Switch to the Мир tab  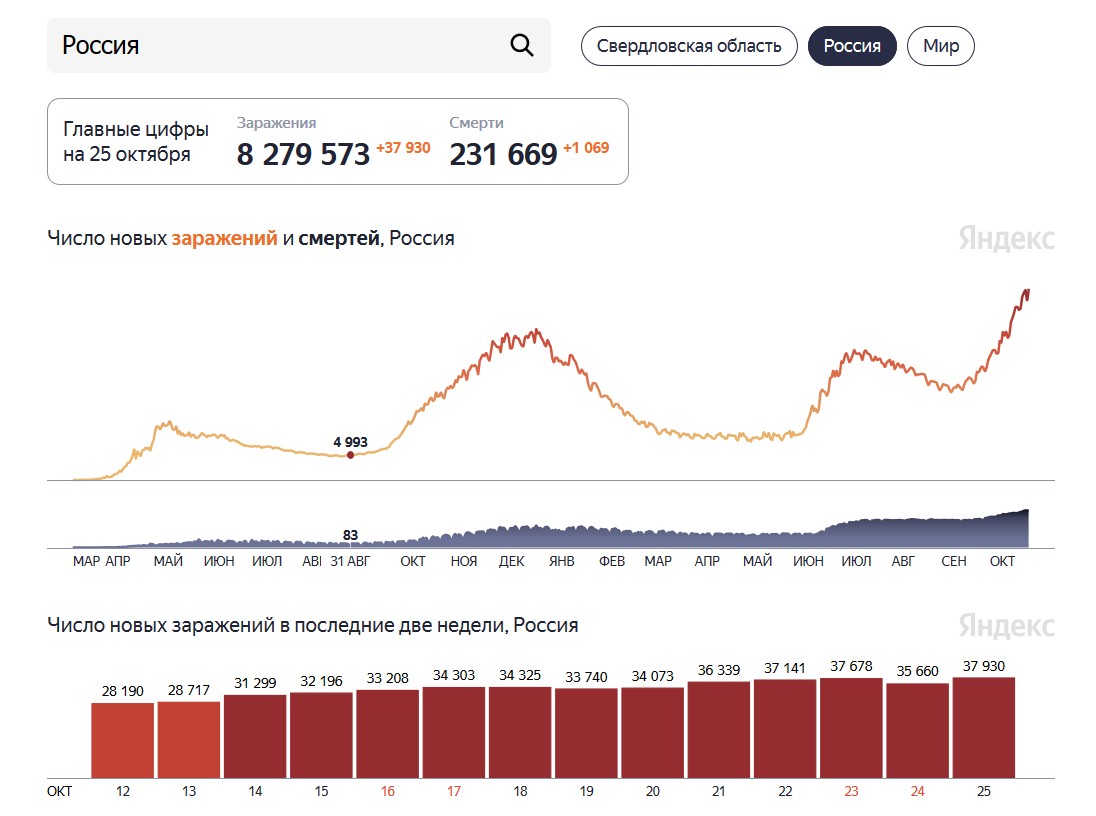point(940,46)
